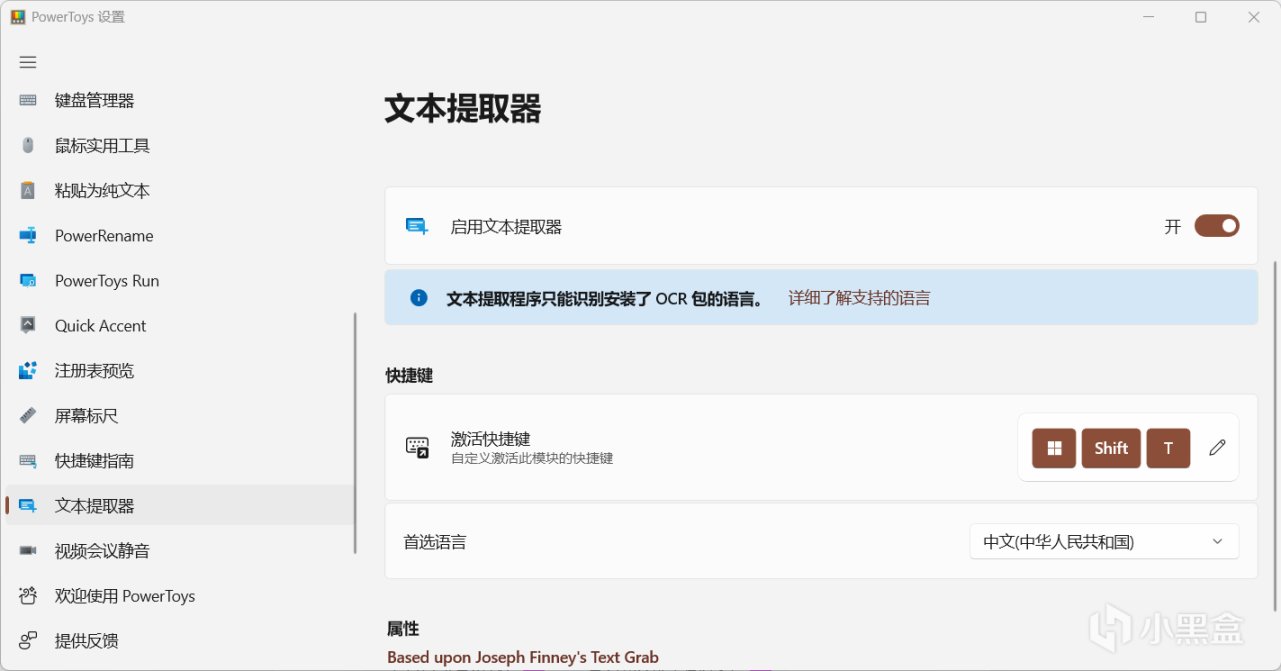1281x671 pixels.
Task: Click the Keyboard Manager (键盘管理器) icon
Action: [28, 100]
